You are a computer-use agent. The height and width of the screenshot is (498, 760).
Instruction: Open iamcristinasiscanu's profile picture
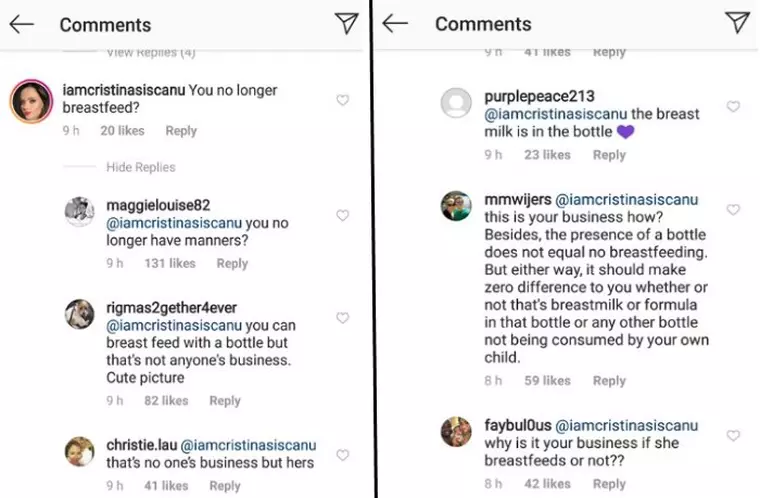(x=31, y=101)
